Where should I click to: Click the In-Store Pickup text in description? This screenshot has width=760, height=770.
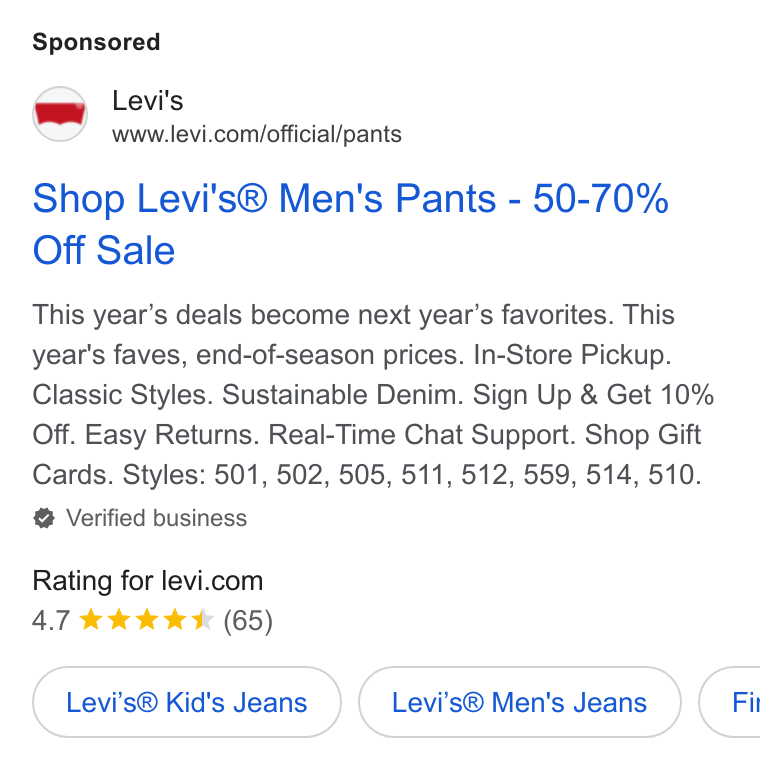[572, 355]
